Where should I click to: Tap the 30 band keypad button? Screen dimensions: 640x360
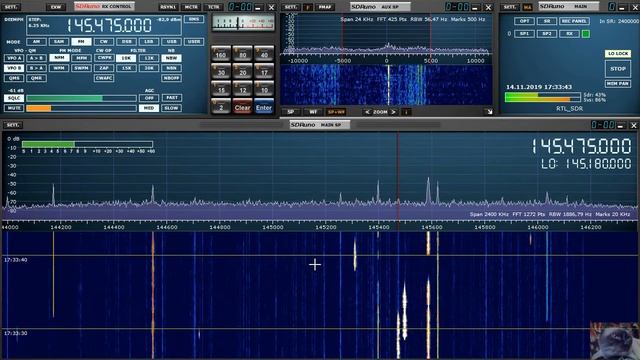pyautogui.click(x=220, y=71)
